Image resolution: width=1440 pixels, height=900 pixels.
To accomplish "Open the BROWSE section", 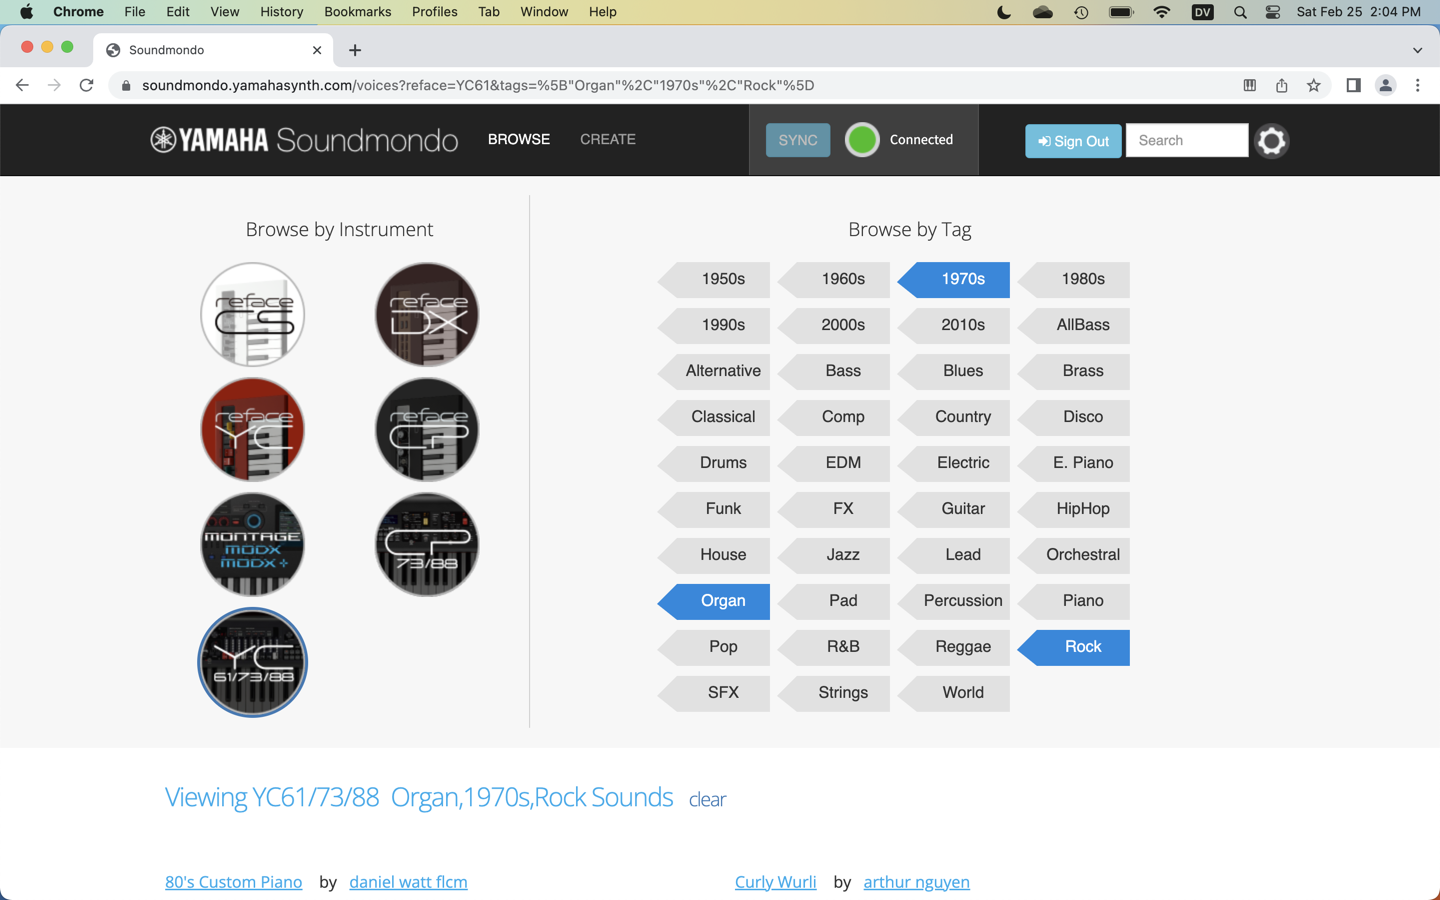I will pyautogui.click(x=518, y=139).
